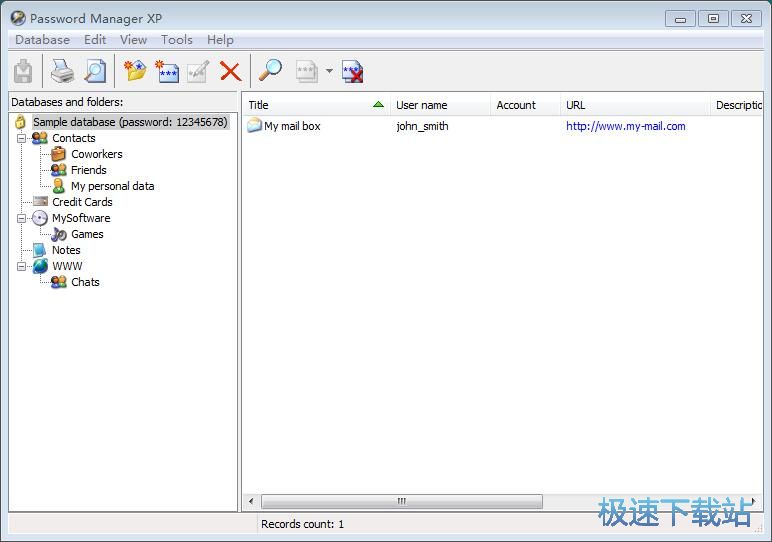Click the Print toolbar icon
The width and height of the screenshot is (772, 542).
coord(62,71)
